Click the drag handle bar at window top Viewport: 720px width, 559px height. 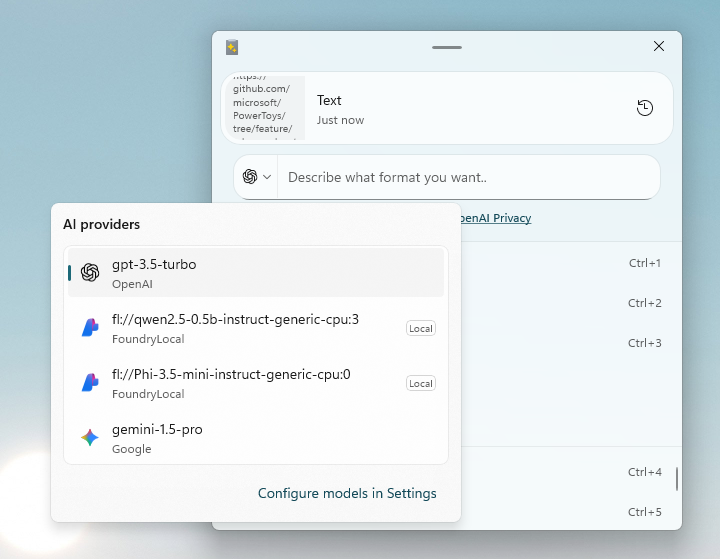click(x=447, y=47)
